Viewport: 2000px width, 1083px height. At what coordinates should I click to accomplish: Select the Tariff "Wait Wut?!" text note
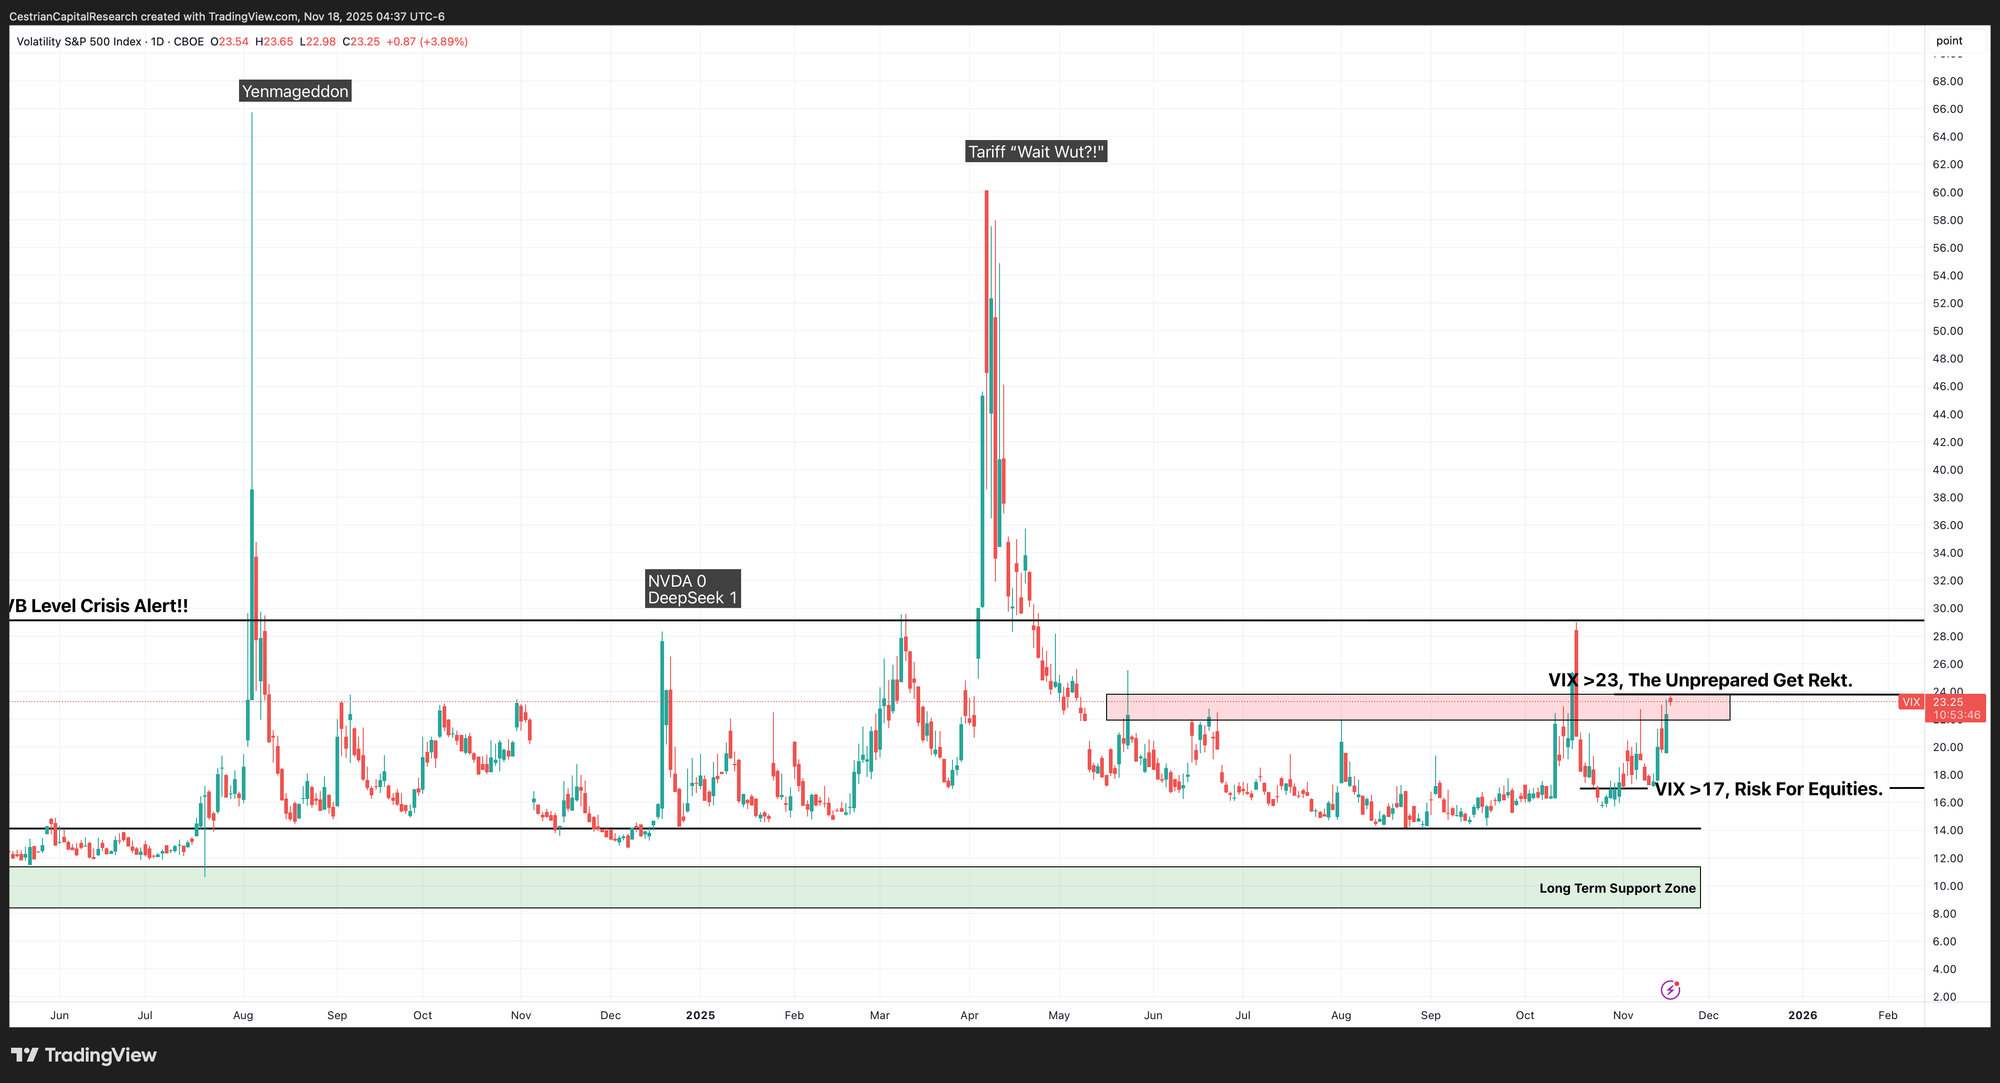click(x=1036, y=152)
